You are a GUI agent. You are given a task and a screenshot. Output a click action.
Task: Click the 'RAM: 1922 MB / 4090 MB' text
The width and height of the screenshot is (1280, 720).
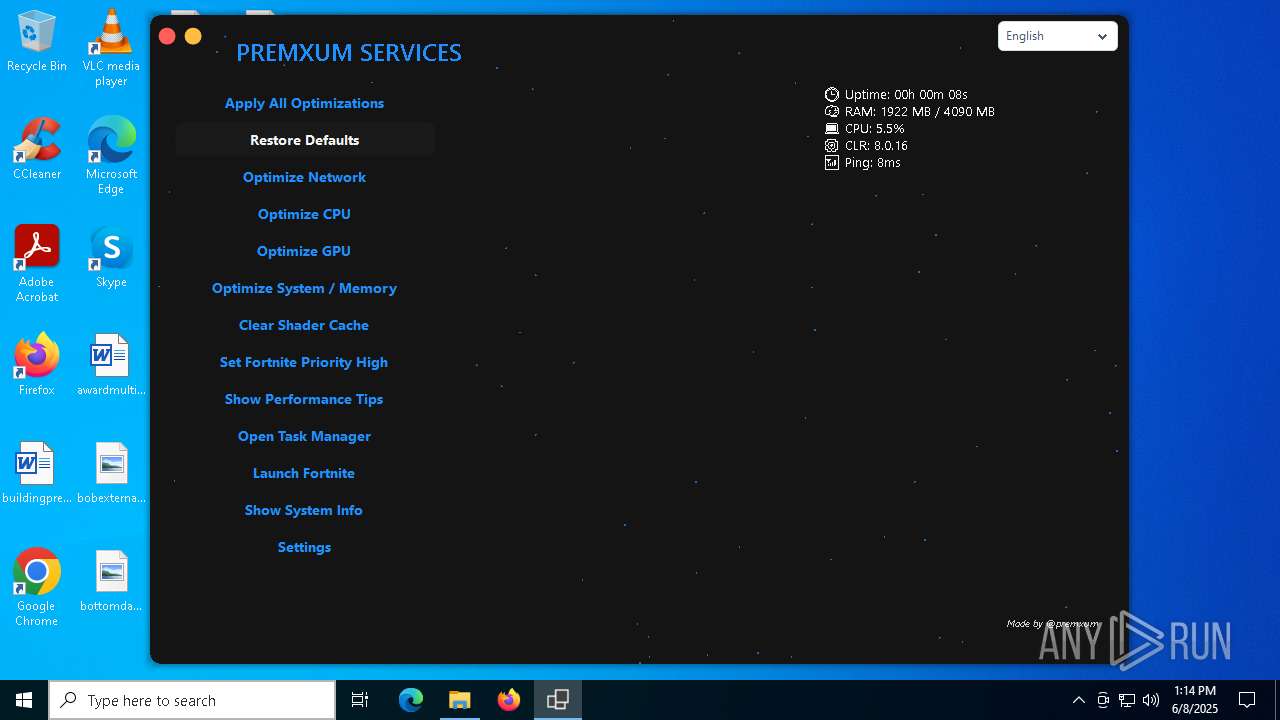[919, 111]
